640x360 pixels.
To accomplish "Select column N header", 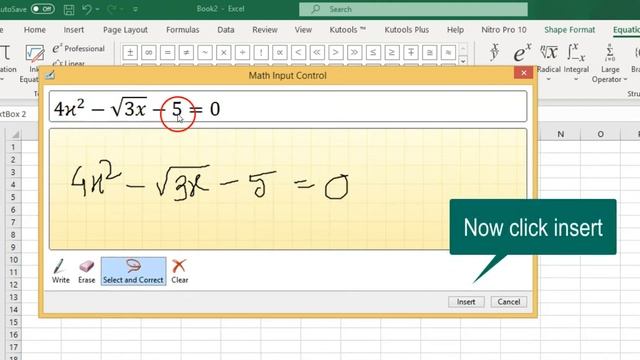I will (560, 134).
